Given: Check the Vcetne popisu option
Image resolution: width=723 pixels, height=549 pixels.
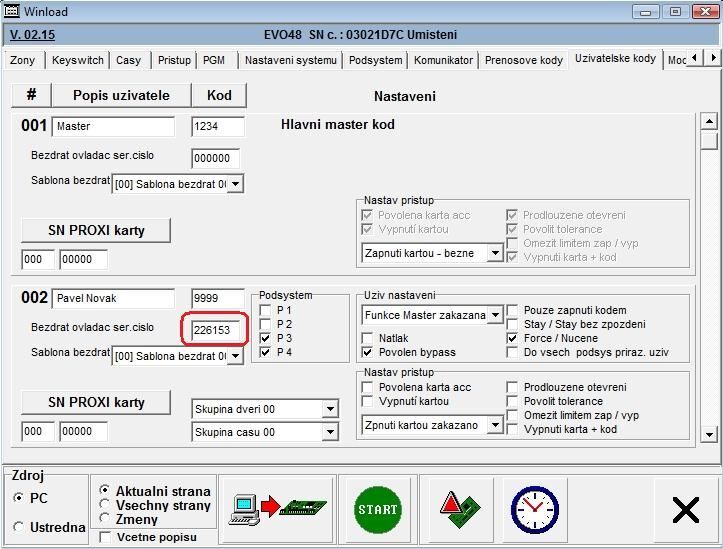Looking at the screenshot, I should pos(106,537).
